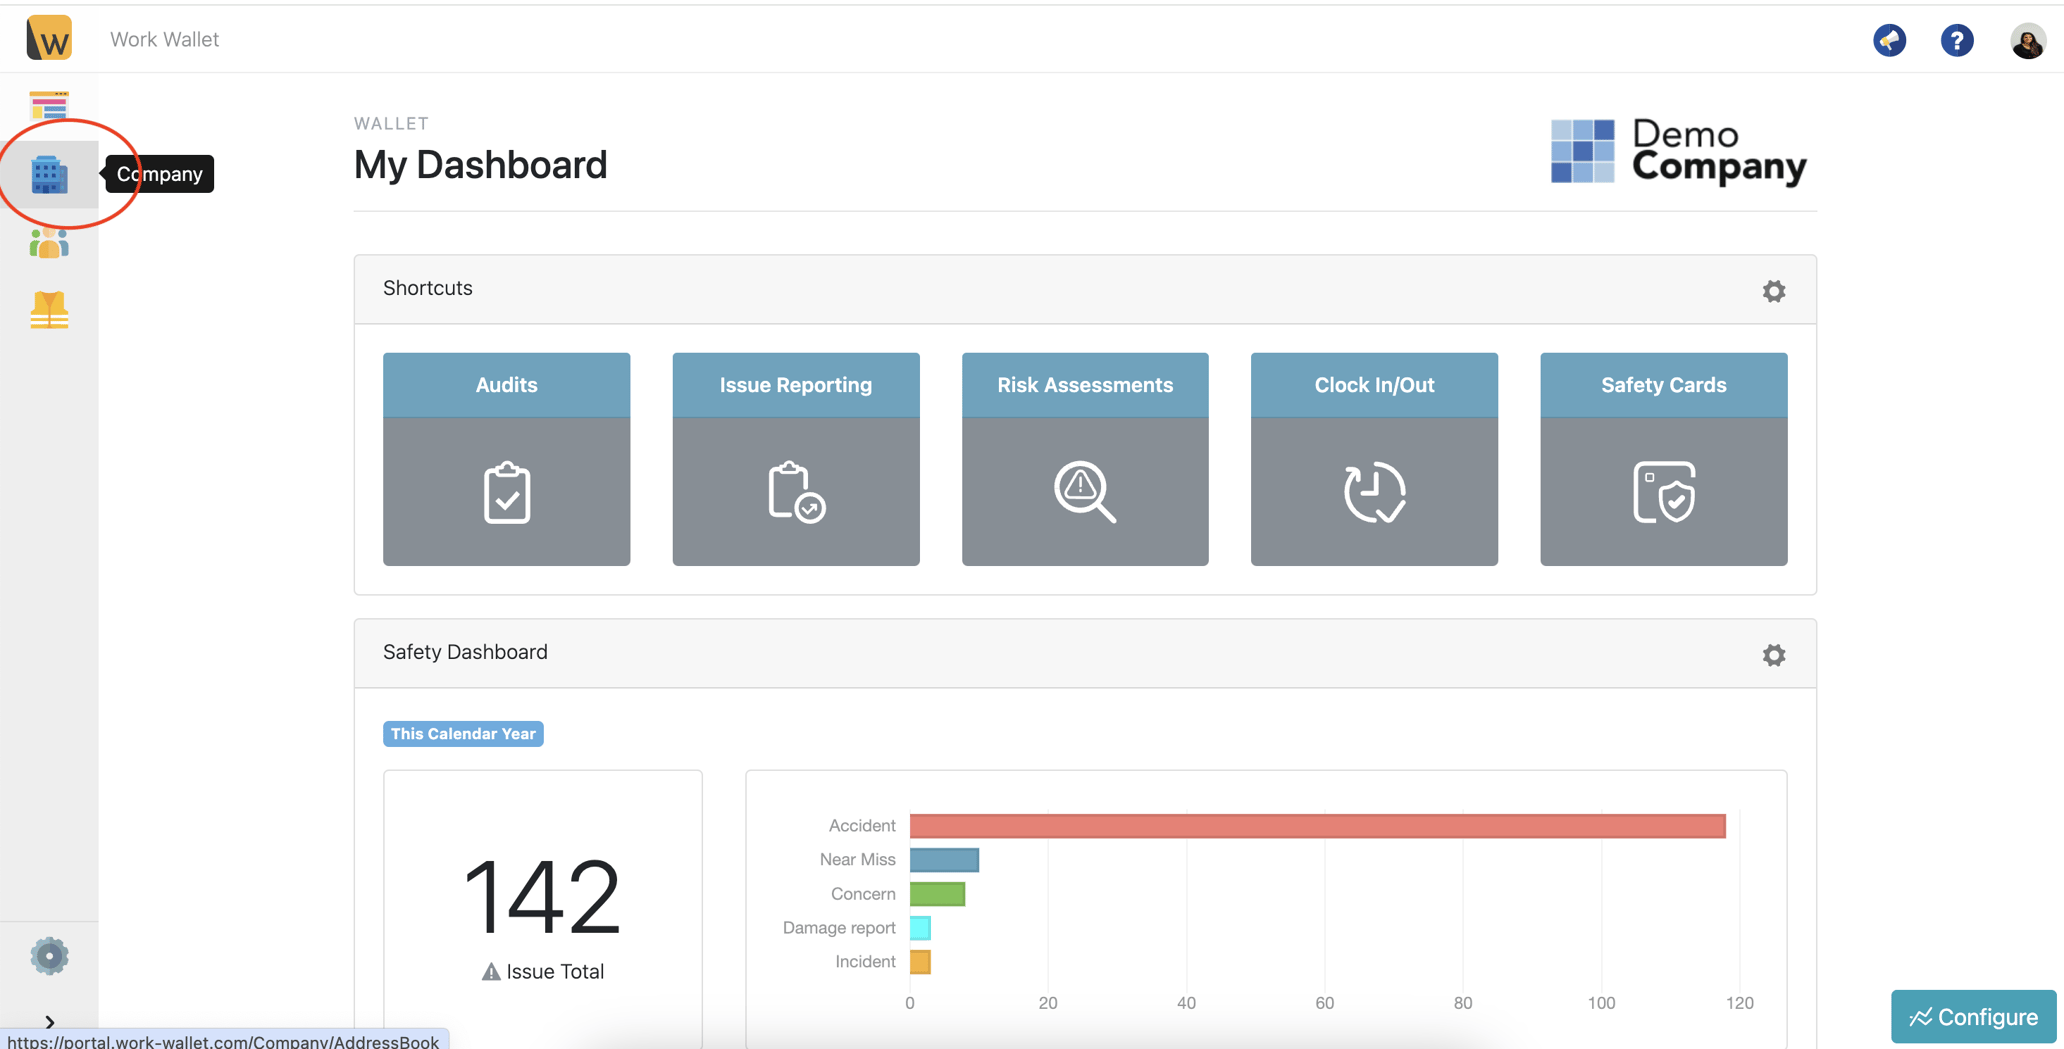Select the This Calendar Year badge
The width and height of the screenshot is (2064, 1049).
(x=463, y=734)
